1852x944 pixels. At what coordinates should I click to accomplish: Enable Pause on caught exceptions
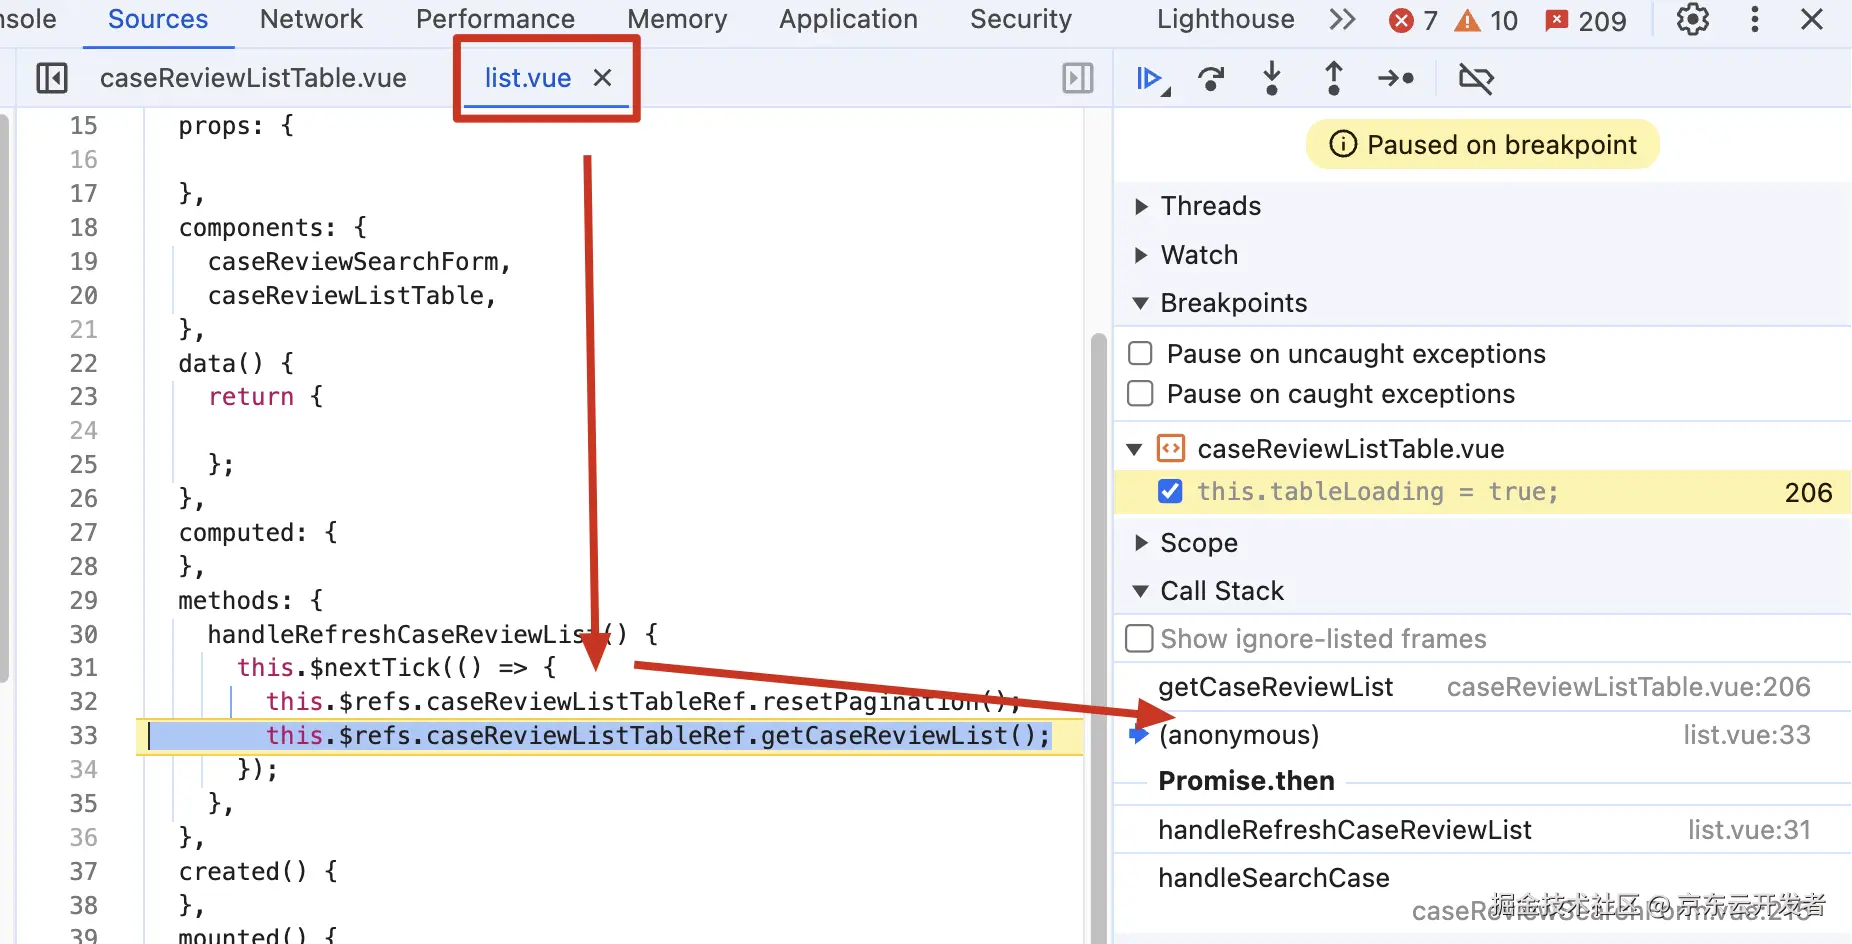coord(1140,394)
